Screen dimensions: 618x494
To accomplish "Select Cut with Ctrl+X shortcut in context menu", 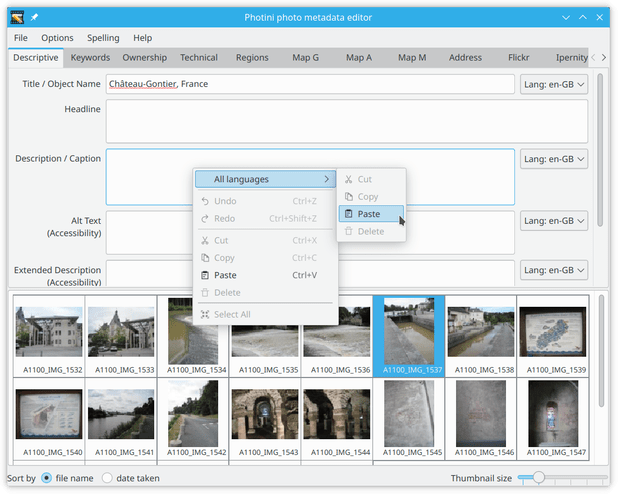I will pos(266,240).
